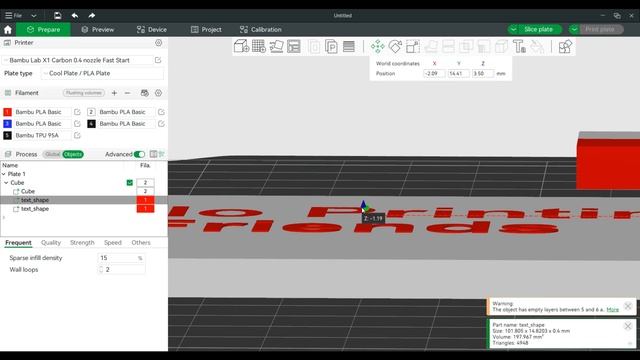This screenshot has height=360, width=640.
Task: Toggle the Advanced mode switch
Action: tap(139, 154)
